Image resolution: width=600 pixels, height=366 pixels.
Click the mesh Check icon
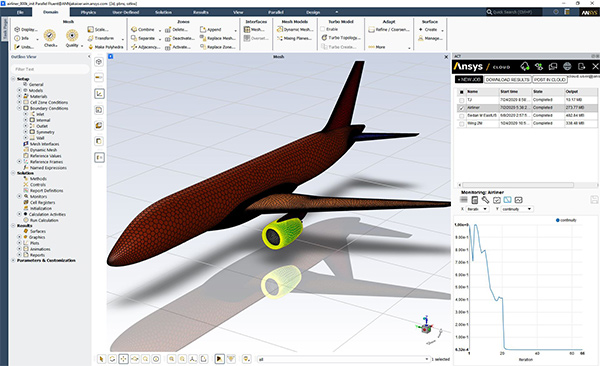50,36
